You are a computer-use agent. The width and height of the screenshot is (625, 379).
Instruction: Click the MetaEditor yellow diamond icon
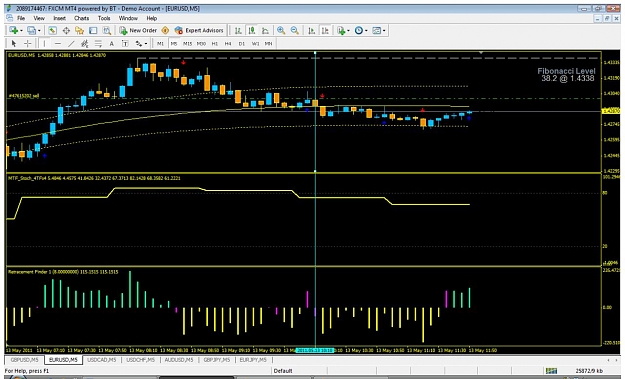pyautogui.click(x=165, y=30)
